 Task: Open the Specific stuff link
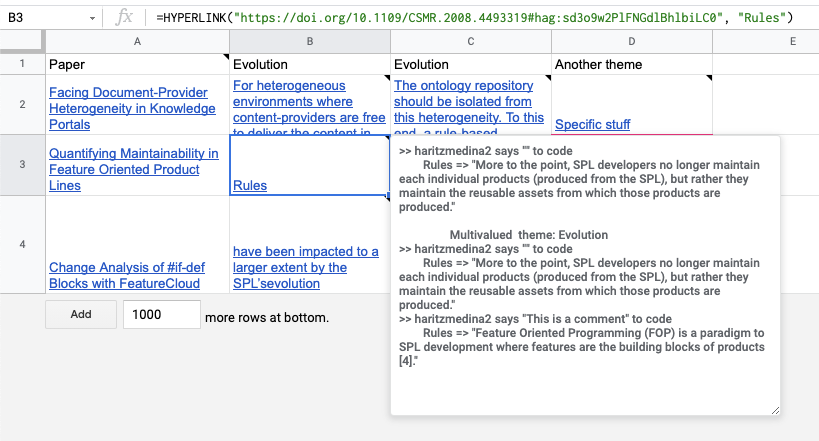pyautogui.click(x=592, y=124)
